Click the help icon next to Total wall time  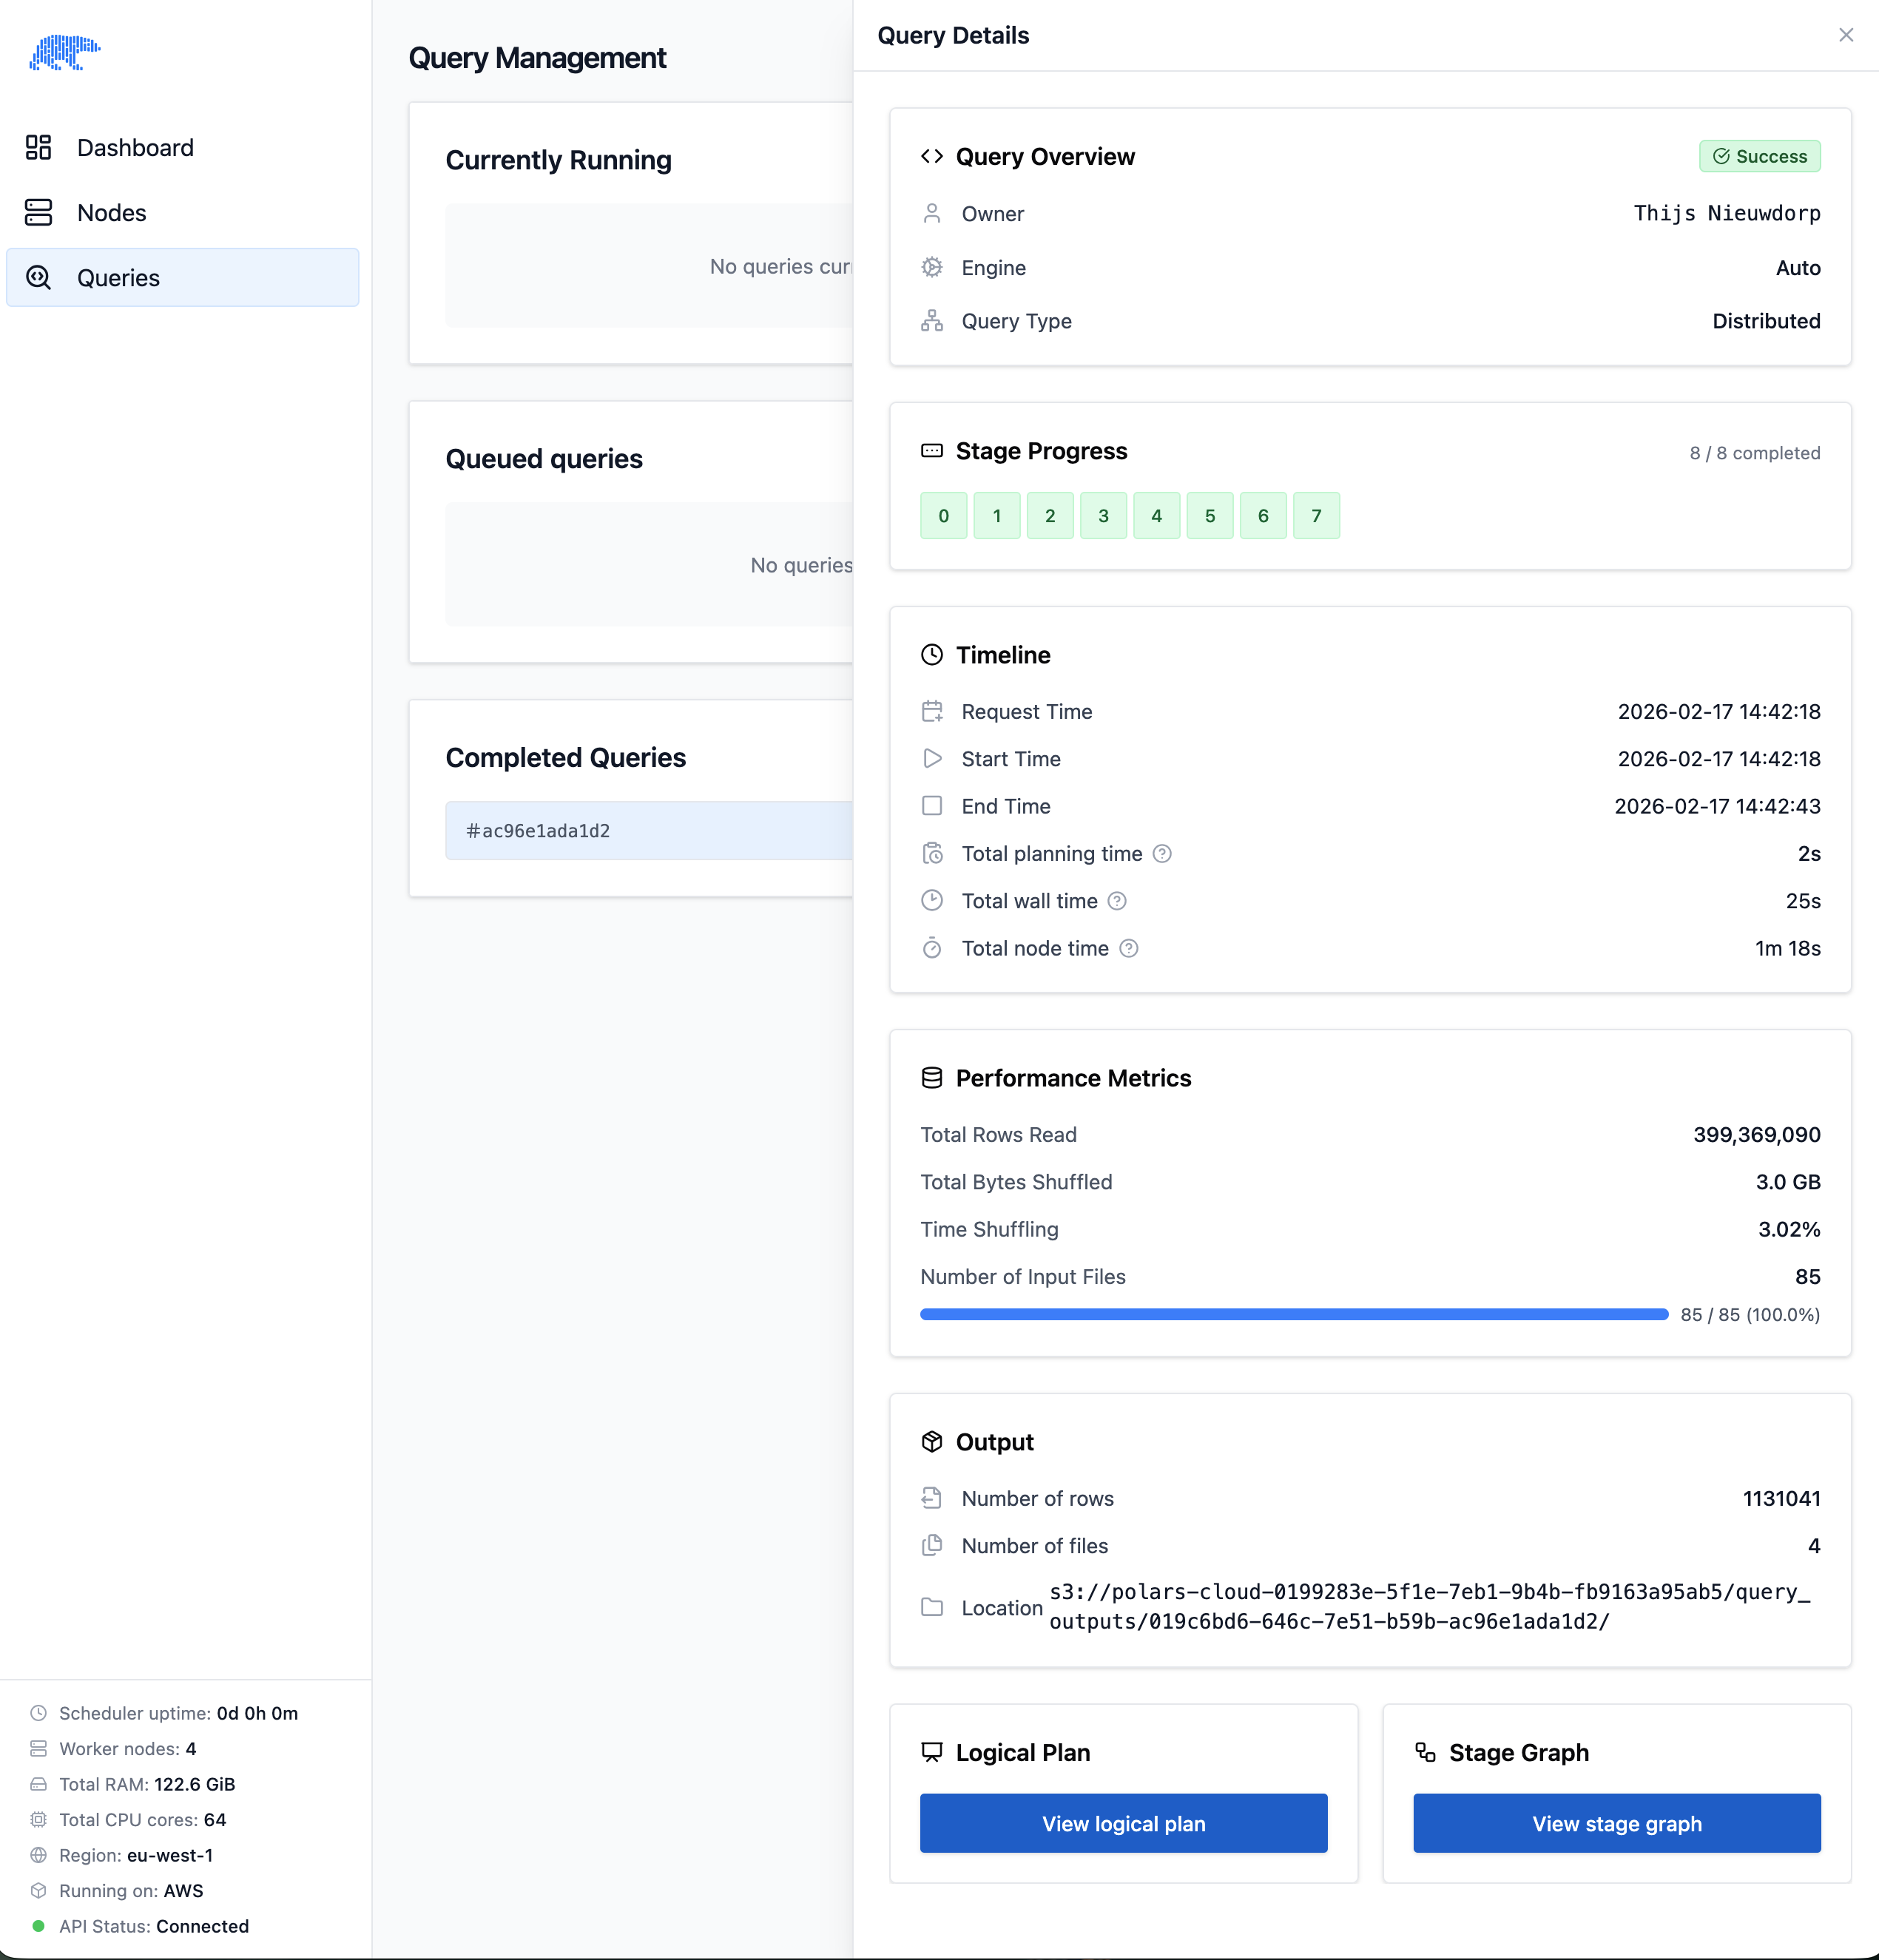pos(1117,901)
